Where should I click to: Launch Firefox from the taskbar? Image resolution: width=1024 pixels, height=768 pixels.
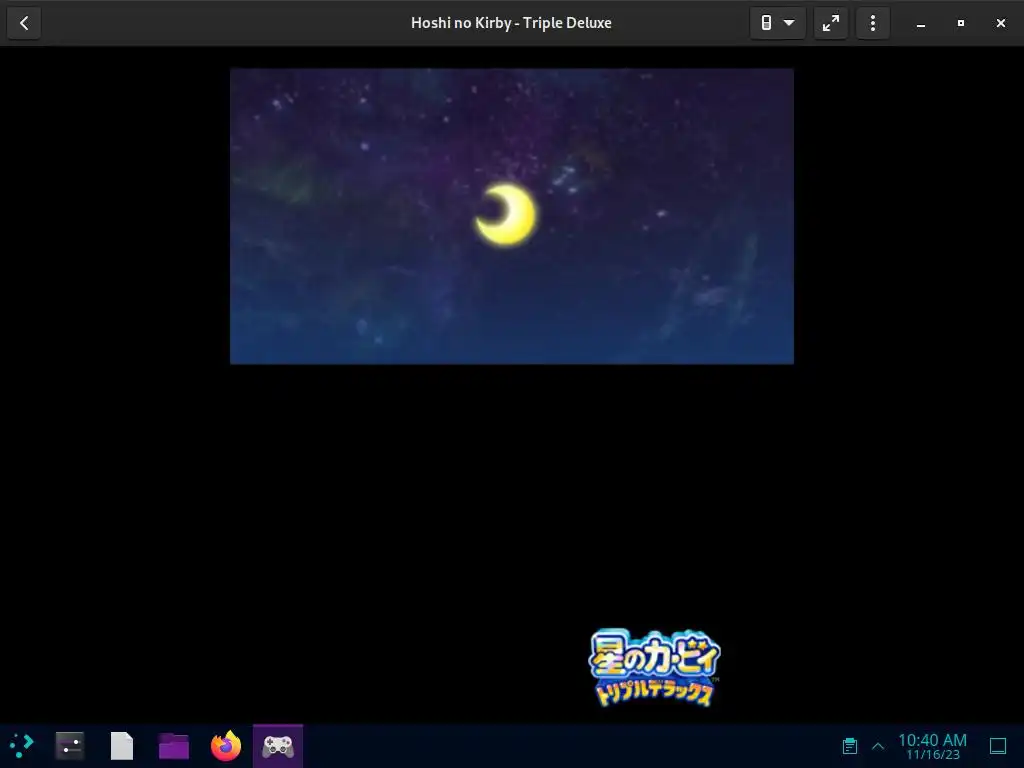point(226,745)
